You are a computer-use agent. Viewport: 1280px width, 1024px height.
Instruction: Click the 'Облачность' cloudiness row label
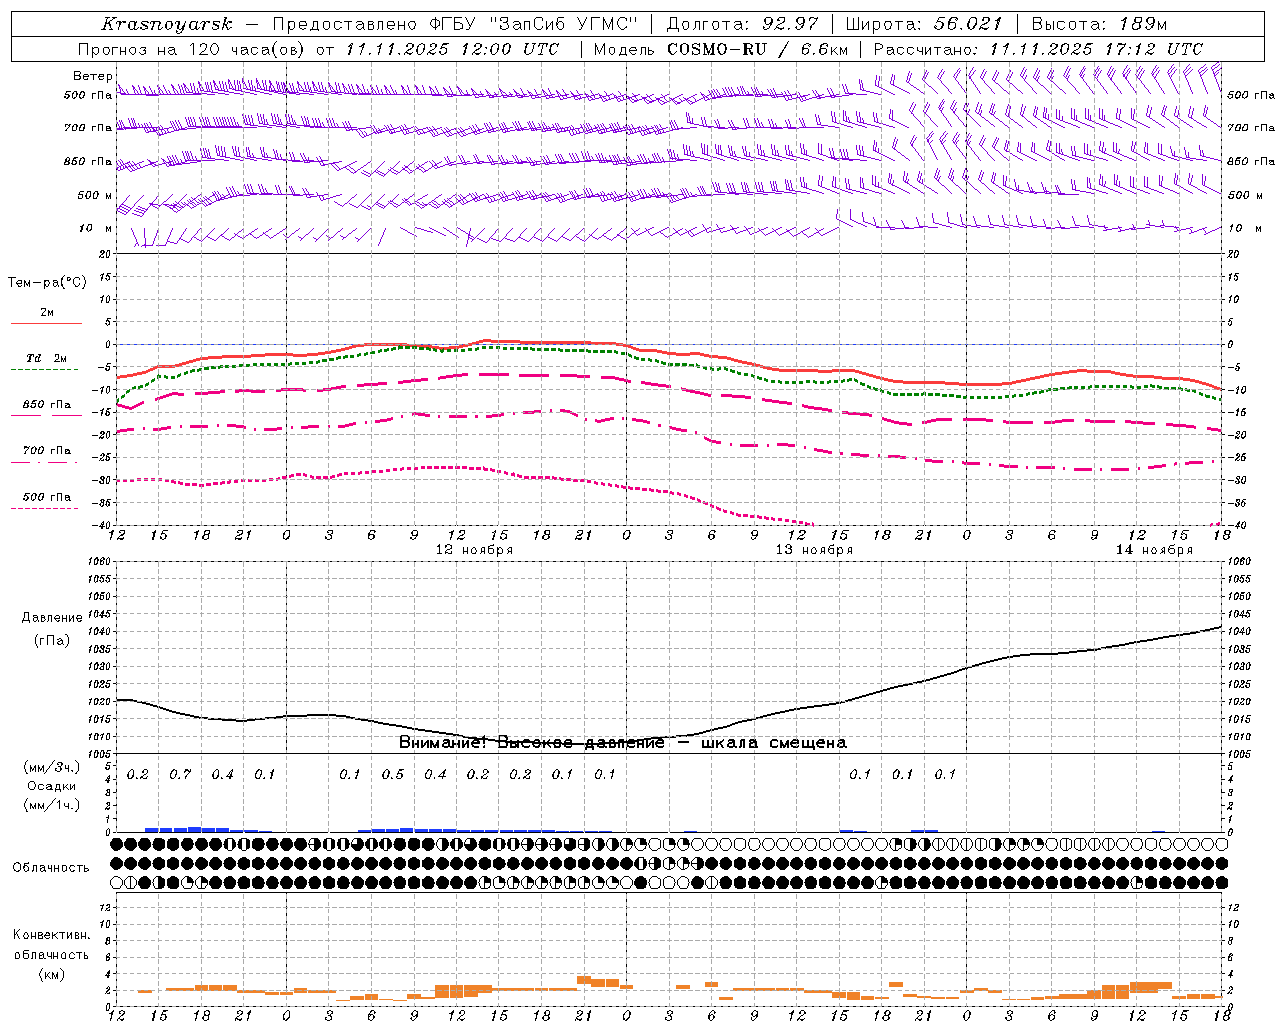click(51, 868)
